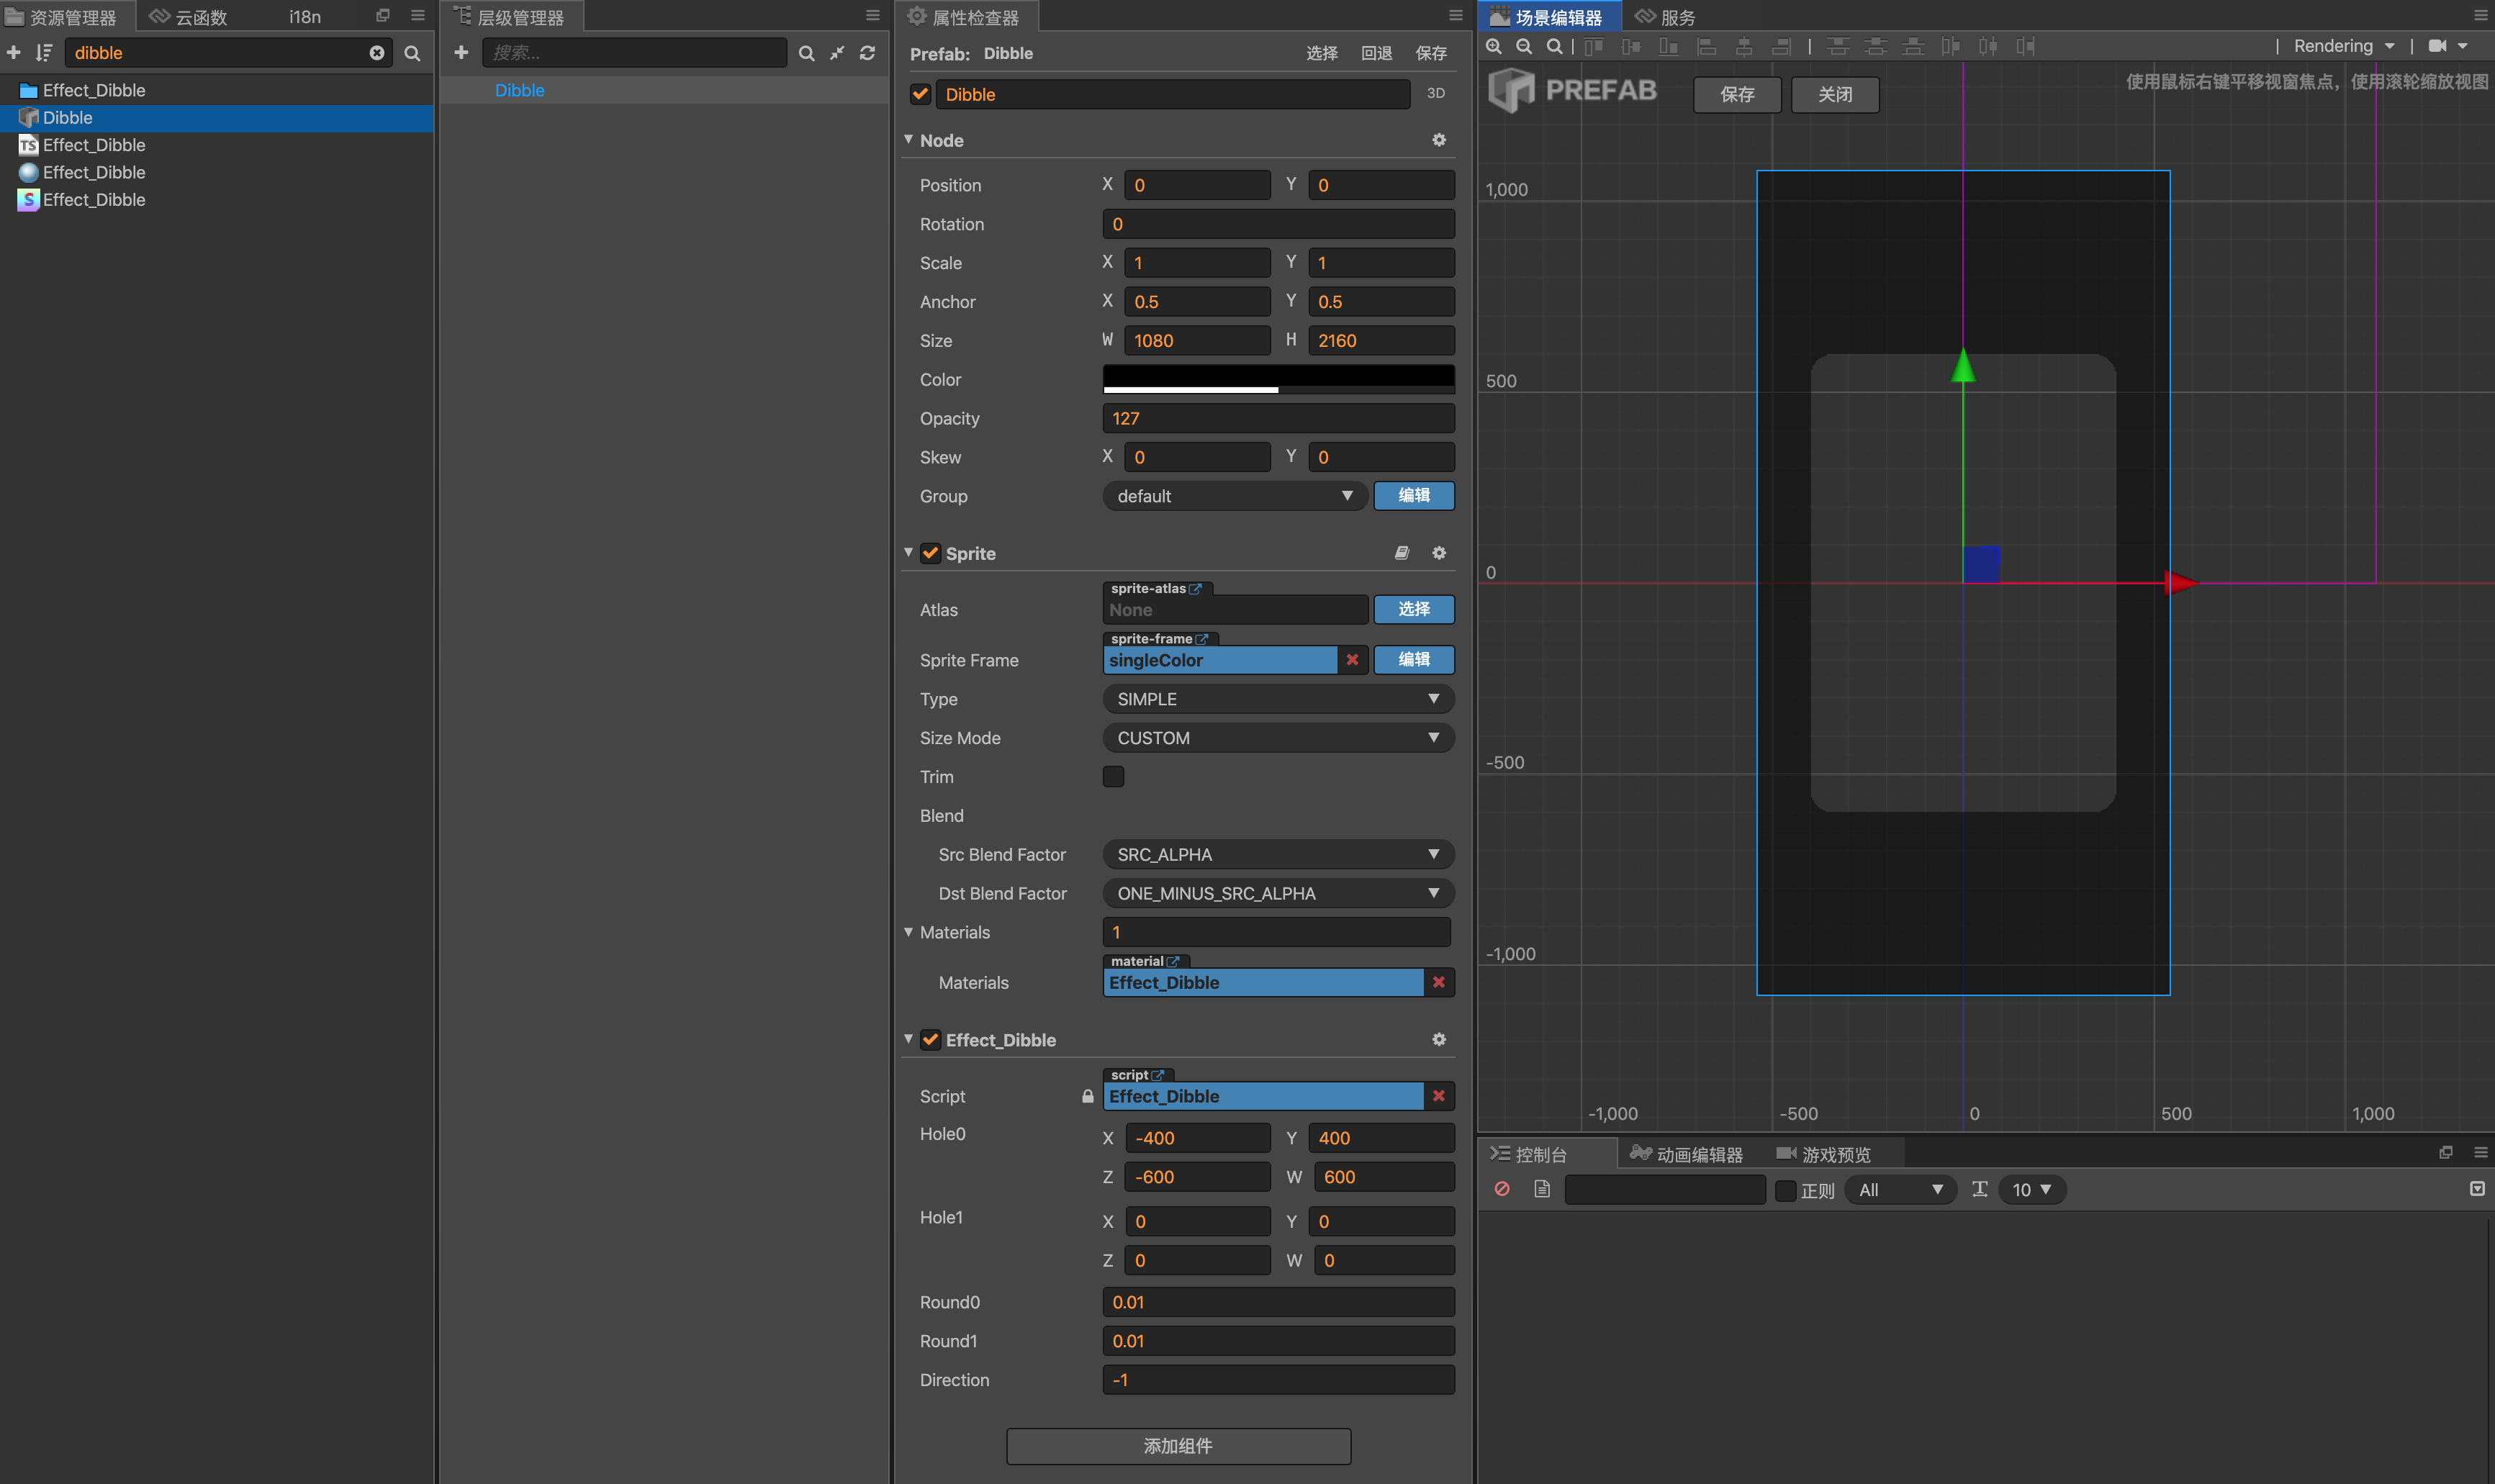
Task: Enable the 正则 regex checkbox
Action: click(1785, 1190)
